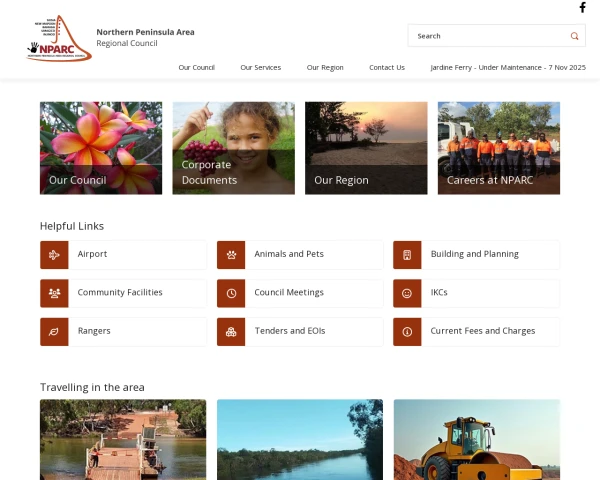
Task: Click the Current Fees and Charges info icon
Action: [x=407, y=331]
